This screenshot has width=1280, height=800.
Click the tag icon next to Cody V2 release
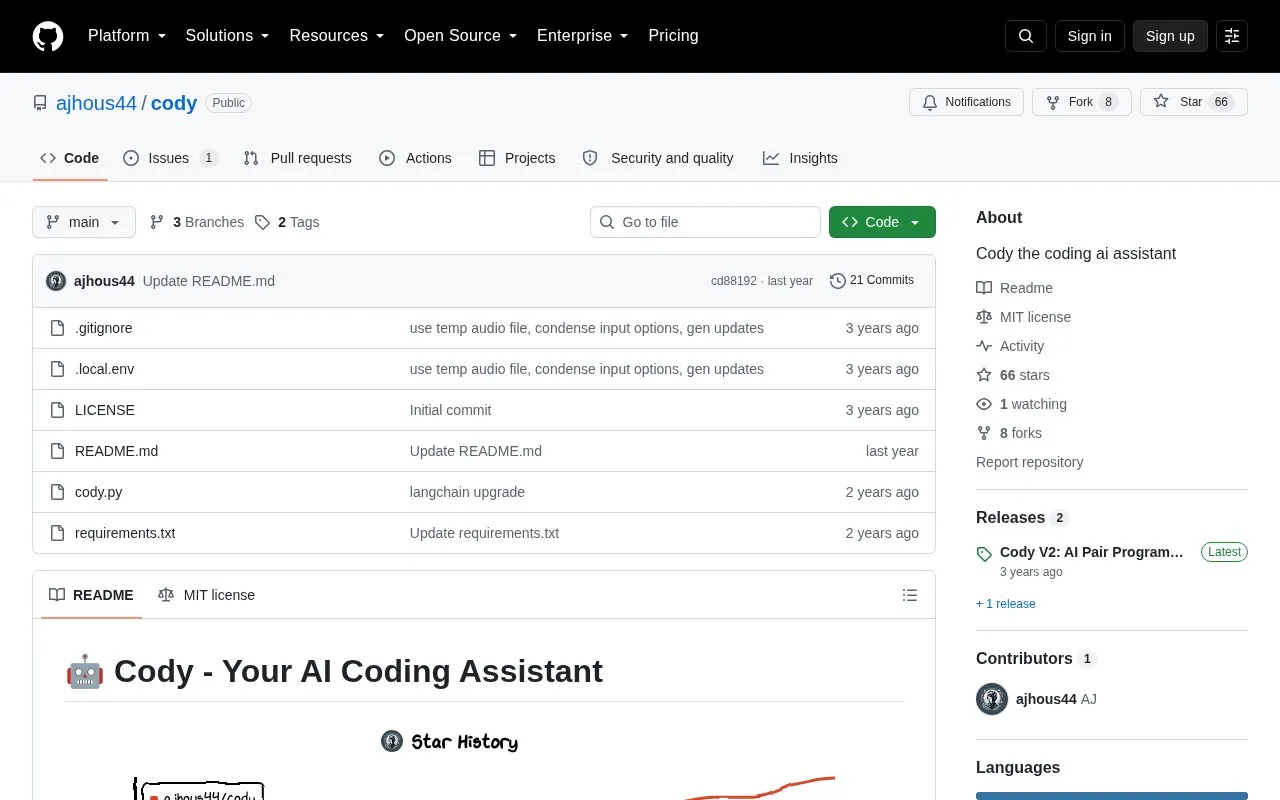click(x=984, y=554)
